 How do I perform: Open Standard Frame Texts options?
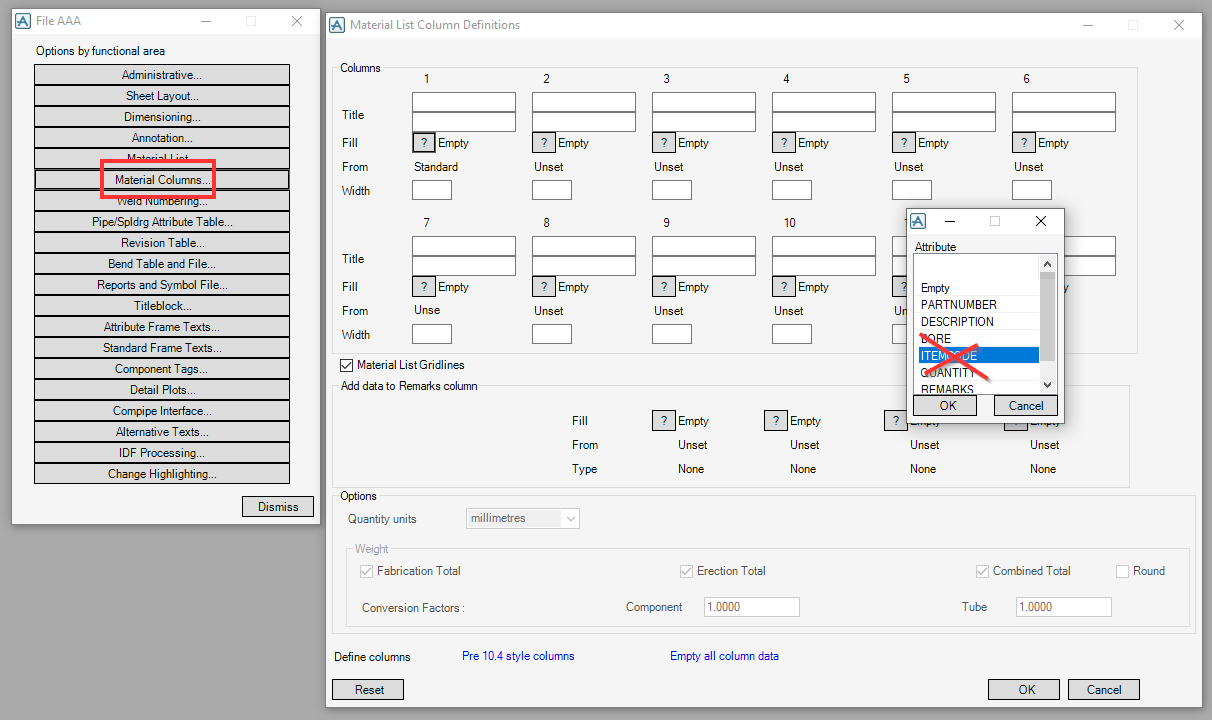tap(162, 348)
